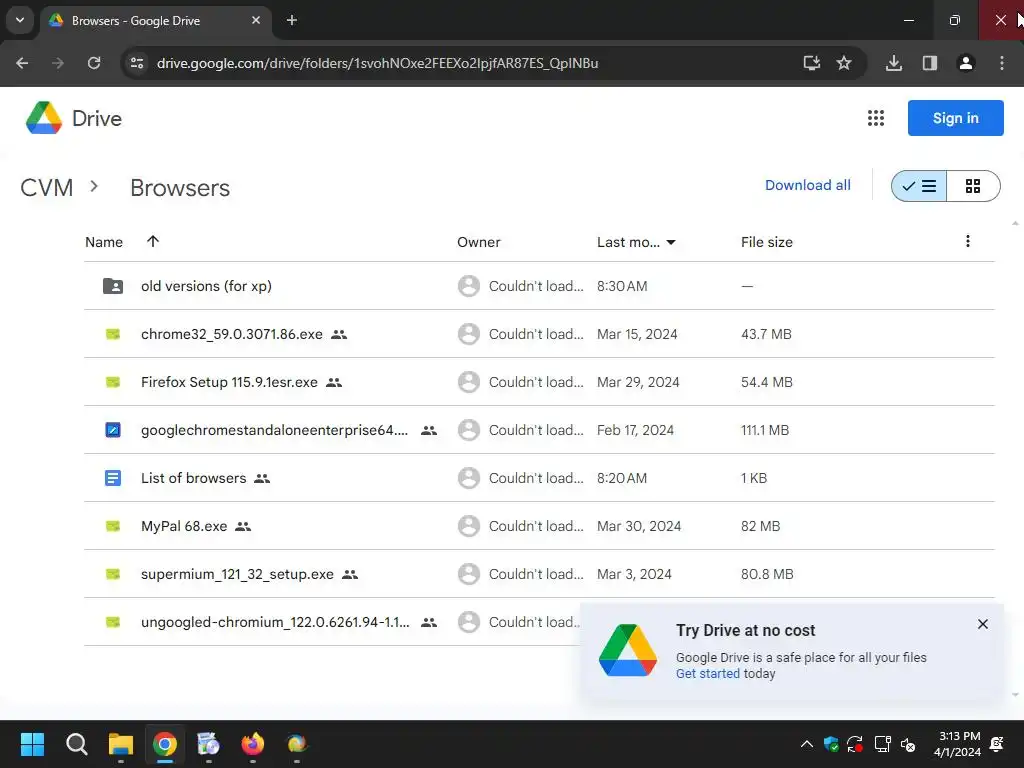Show hidden system tray icons
This screenshot has height=768, width=1024.
tap(807, 744)
